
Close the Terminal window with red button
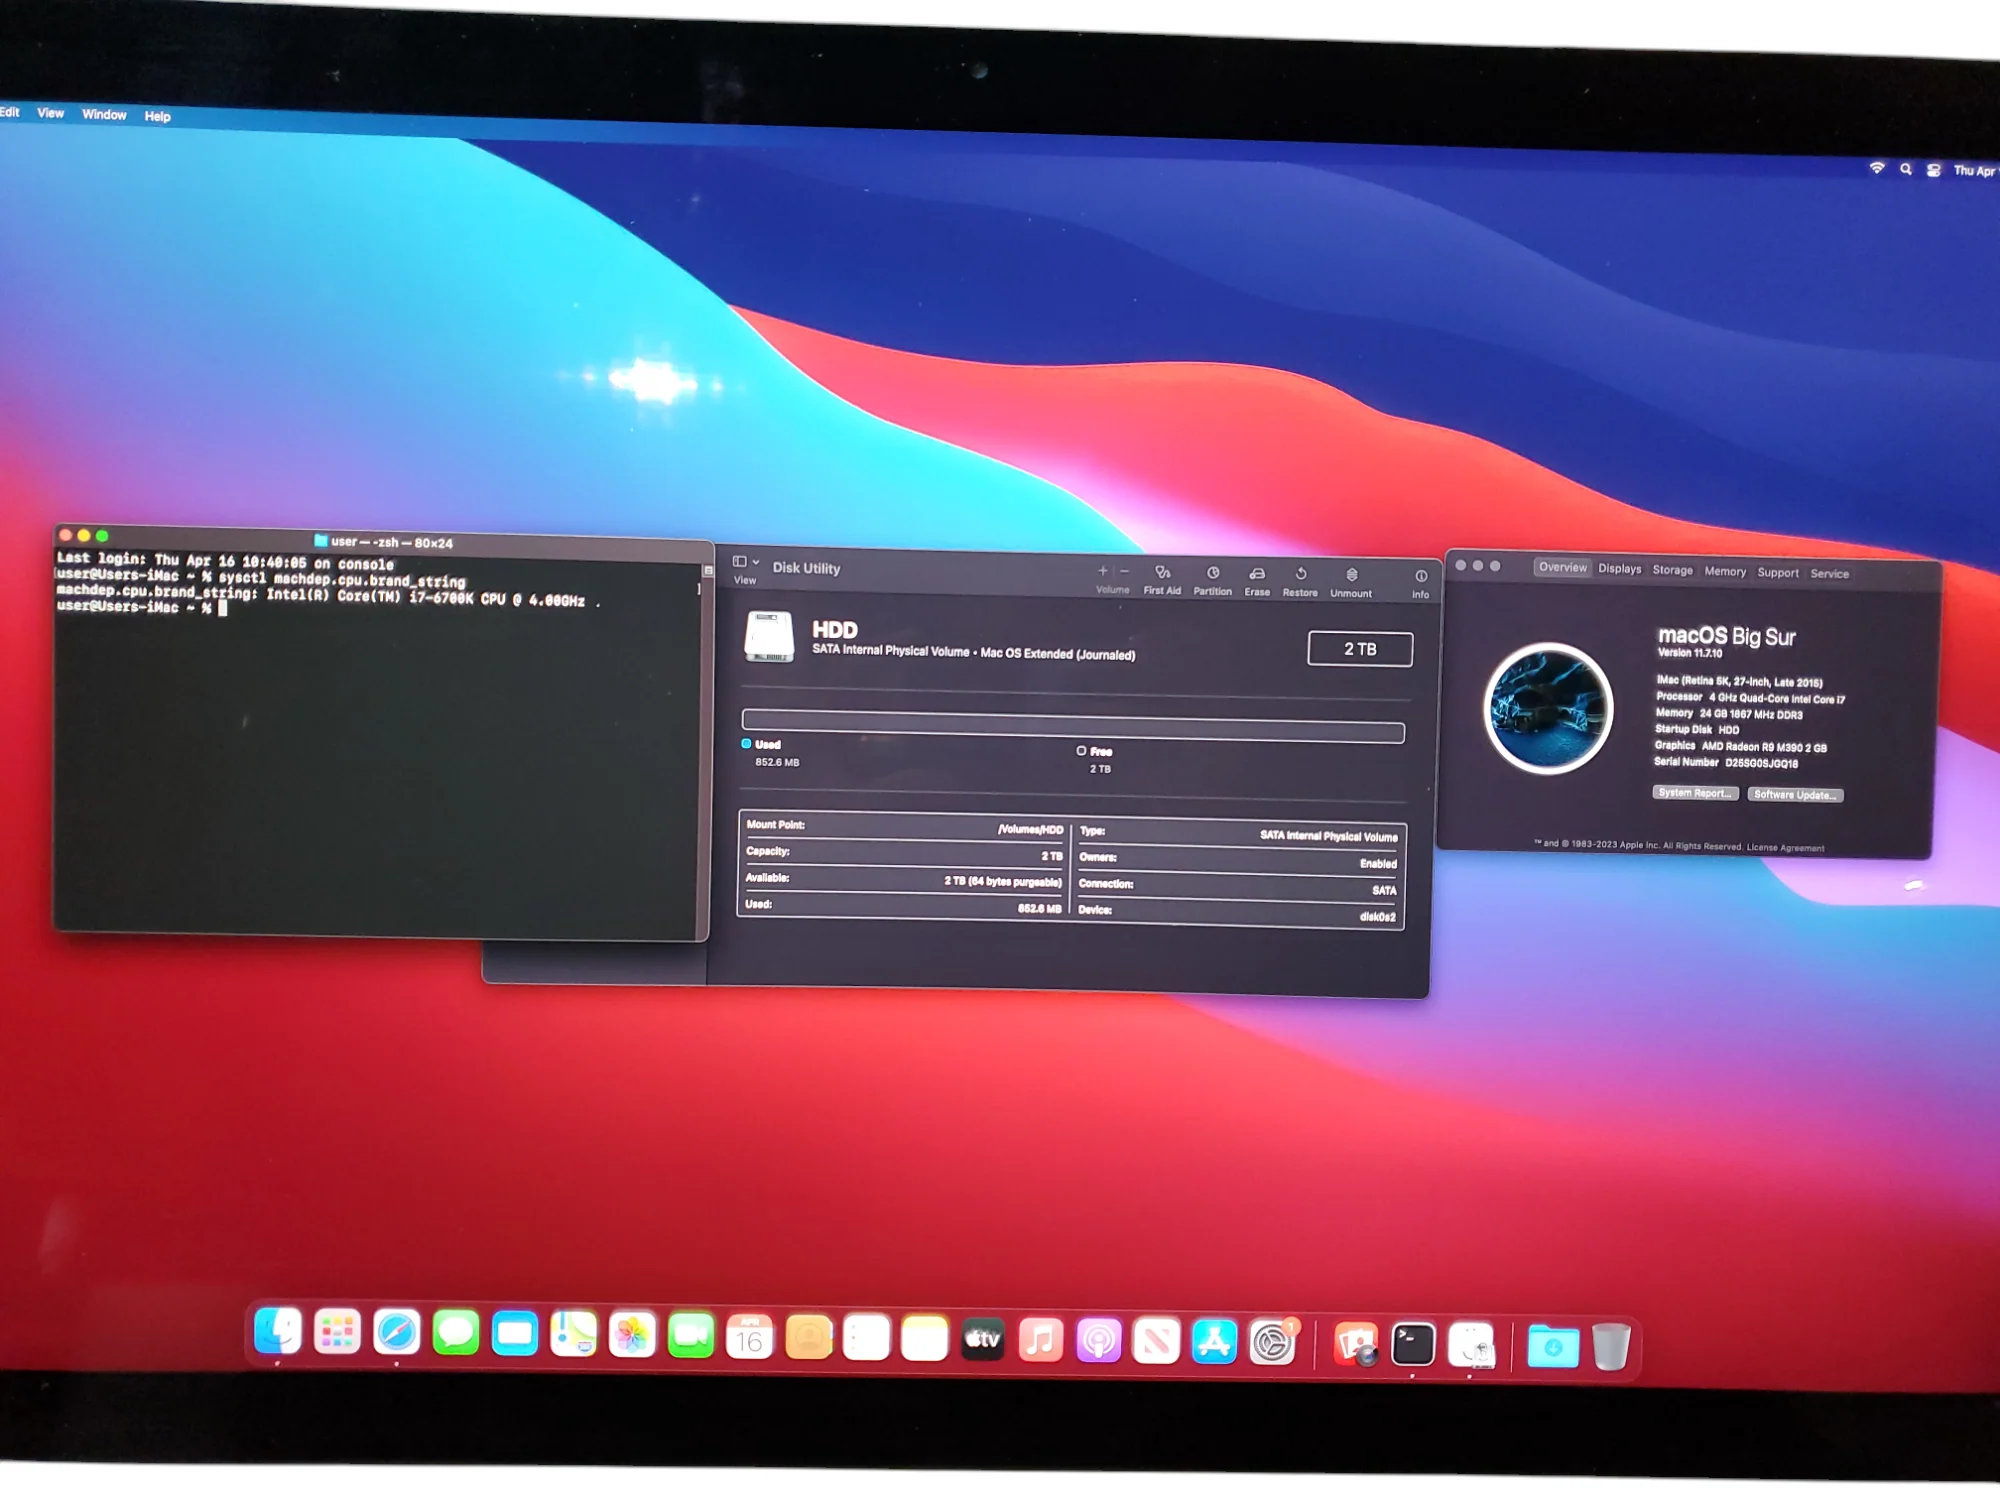click(x=65, y=535)
